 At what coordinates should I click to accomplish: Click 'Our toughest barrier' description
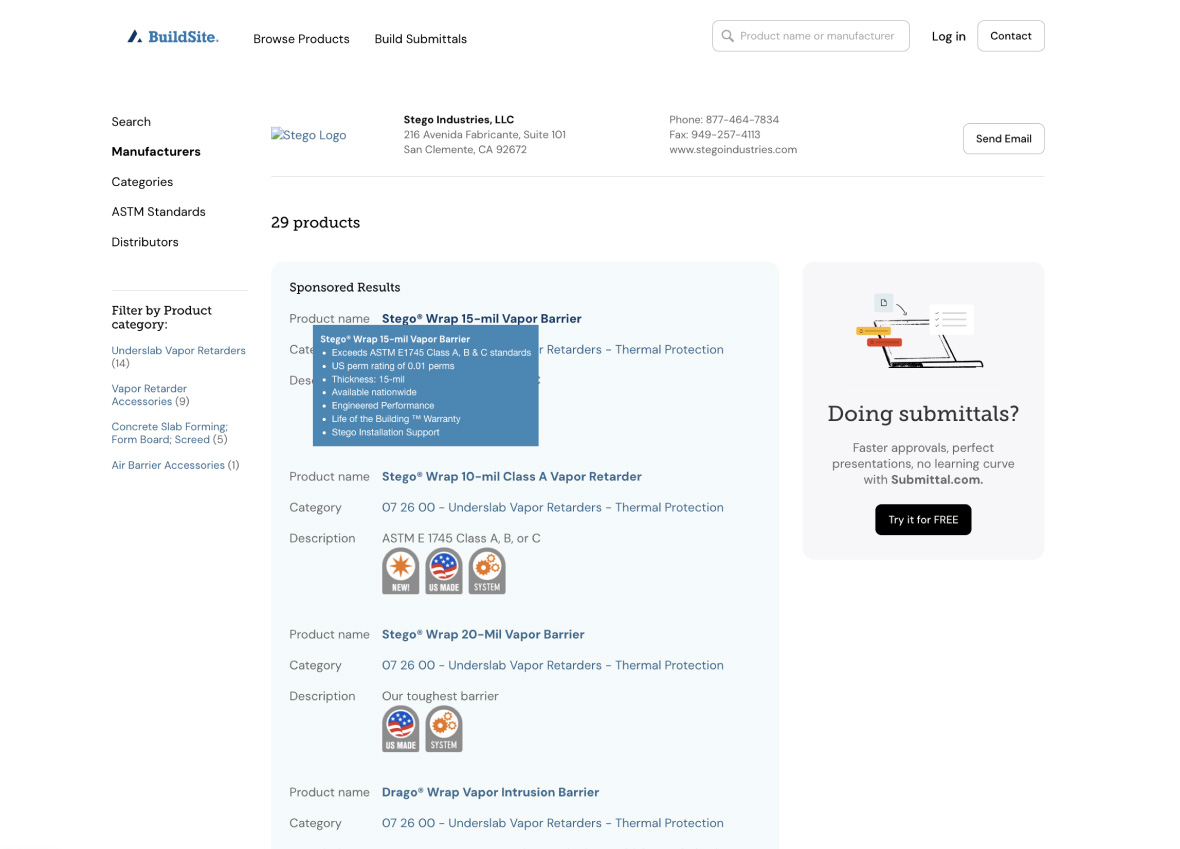439,696
